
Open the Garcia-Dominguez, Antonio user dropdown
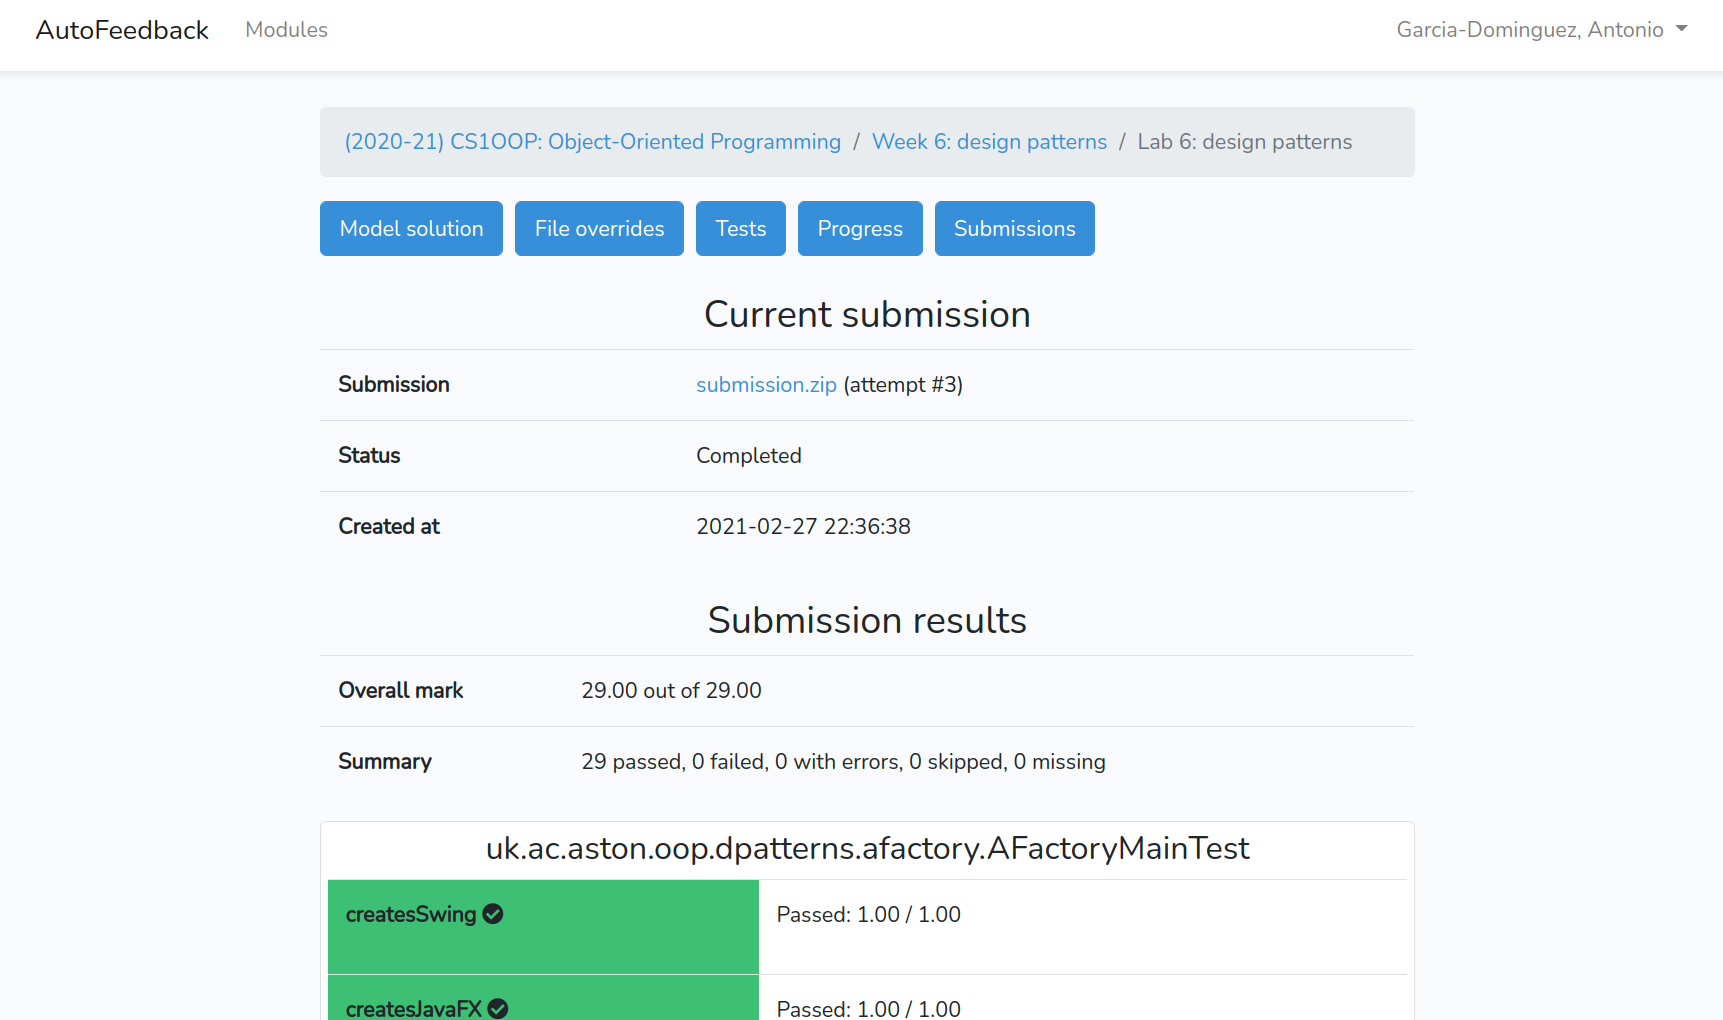1541,30
